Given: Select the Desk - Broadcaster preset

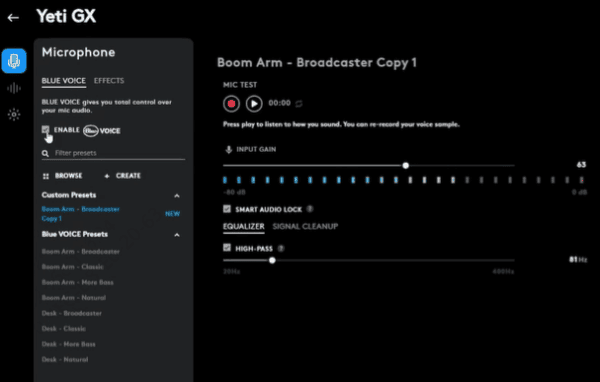Looking at the screenshot, I should [72, 313].
